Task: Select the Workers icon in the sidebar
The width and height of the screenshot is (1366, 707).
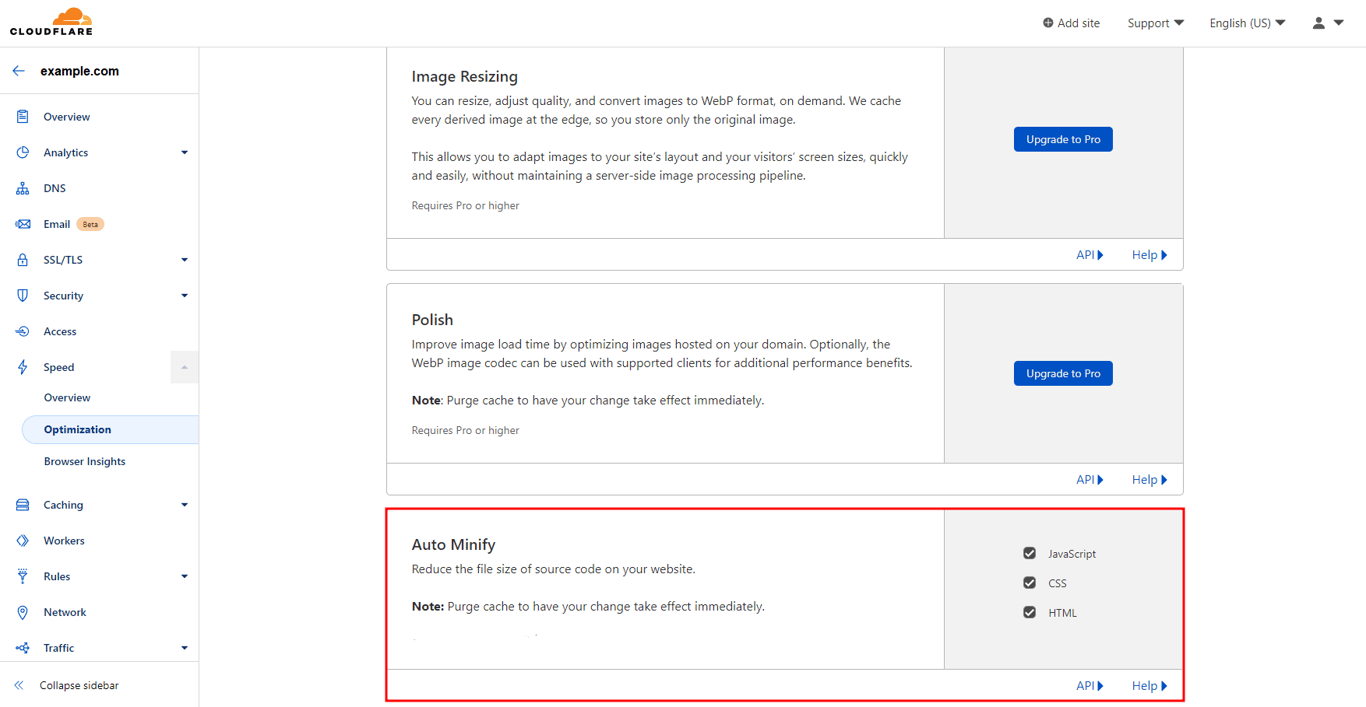Action: [20, 540]
